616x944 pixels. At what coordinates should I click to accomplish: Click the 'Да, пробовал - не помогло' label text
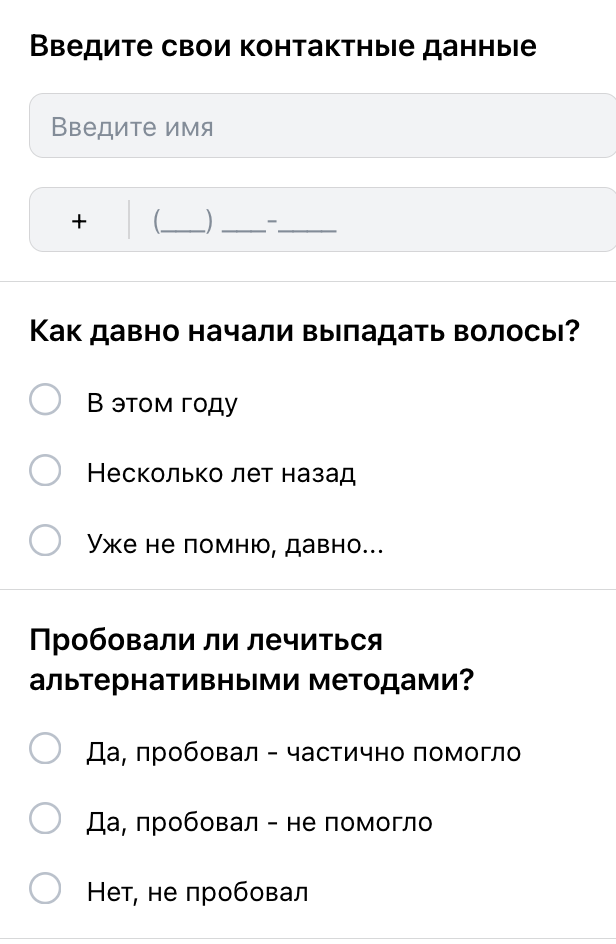[x=260, y=821]
